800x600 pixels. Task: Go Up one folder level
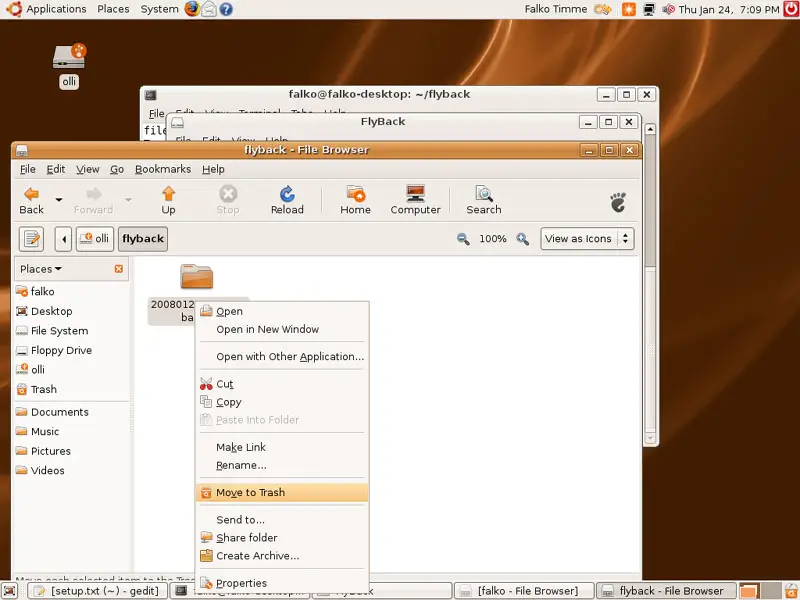[168, 201]
